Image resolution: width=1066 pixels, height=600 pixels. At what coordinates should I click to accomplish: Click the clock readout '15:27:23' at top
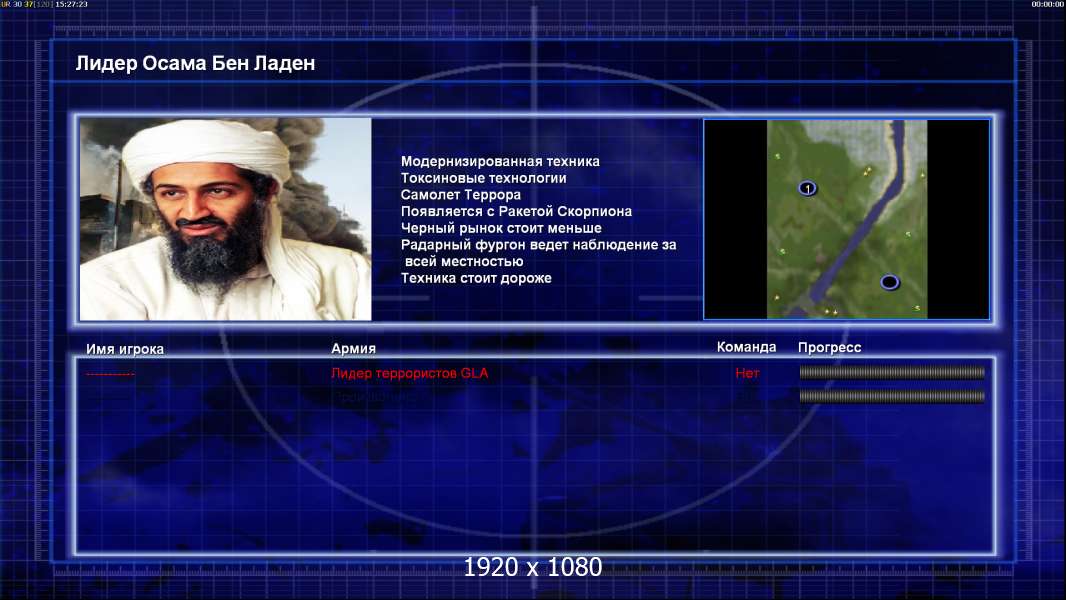pyautogui.click(x=71, y=4)
